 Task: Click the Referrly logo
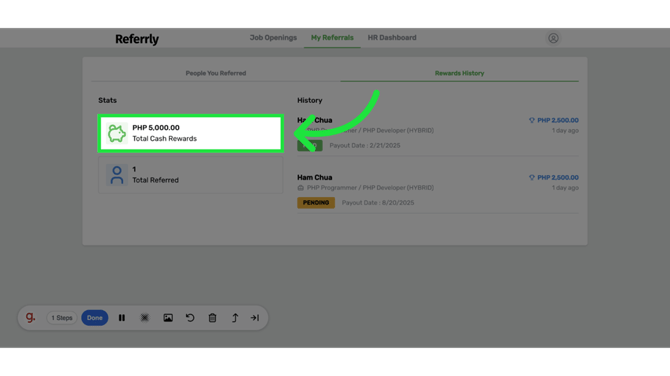point(137,39)
